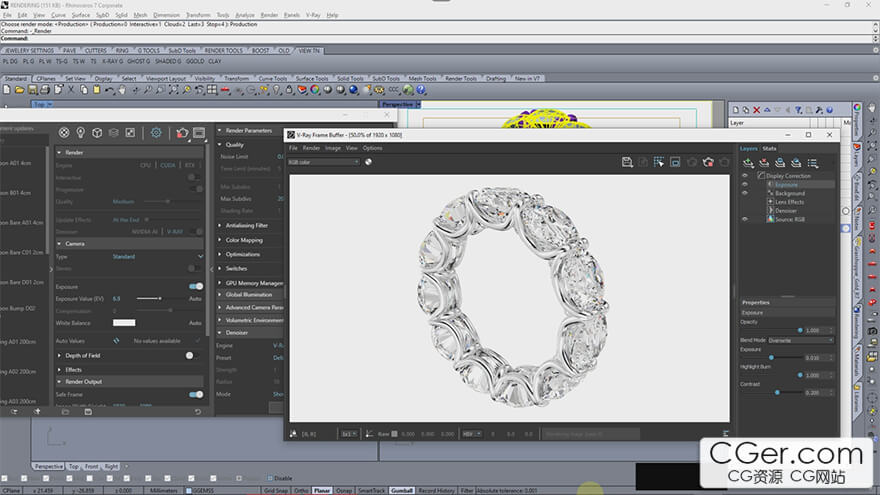The height and width of the screenshot is (495, 880).
Task: Expand the Antialiasing Filter section
Action: point(244,226)
